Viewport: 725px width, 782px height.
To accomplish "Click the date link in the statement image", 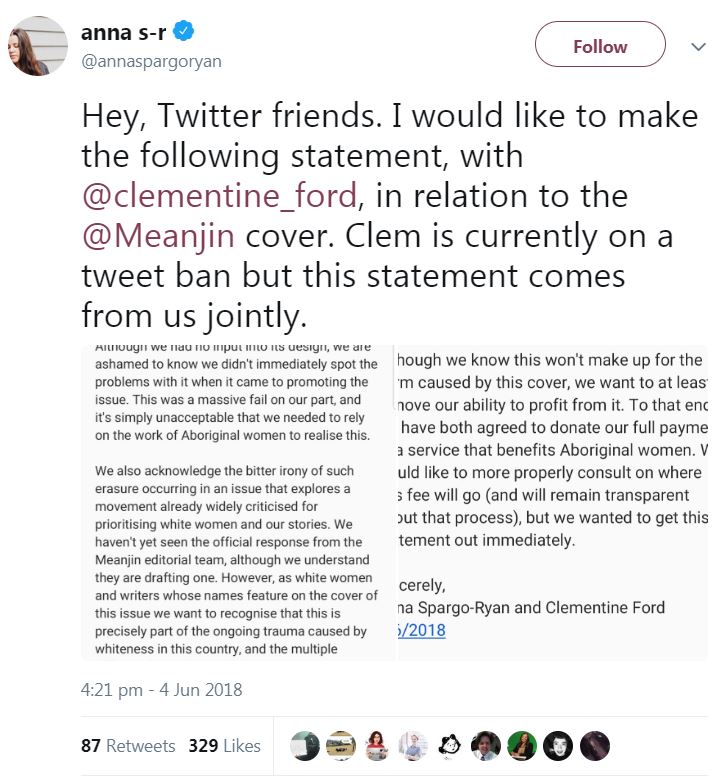I will 422,630.
